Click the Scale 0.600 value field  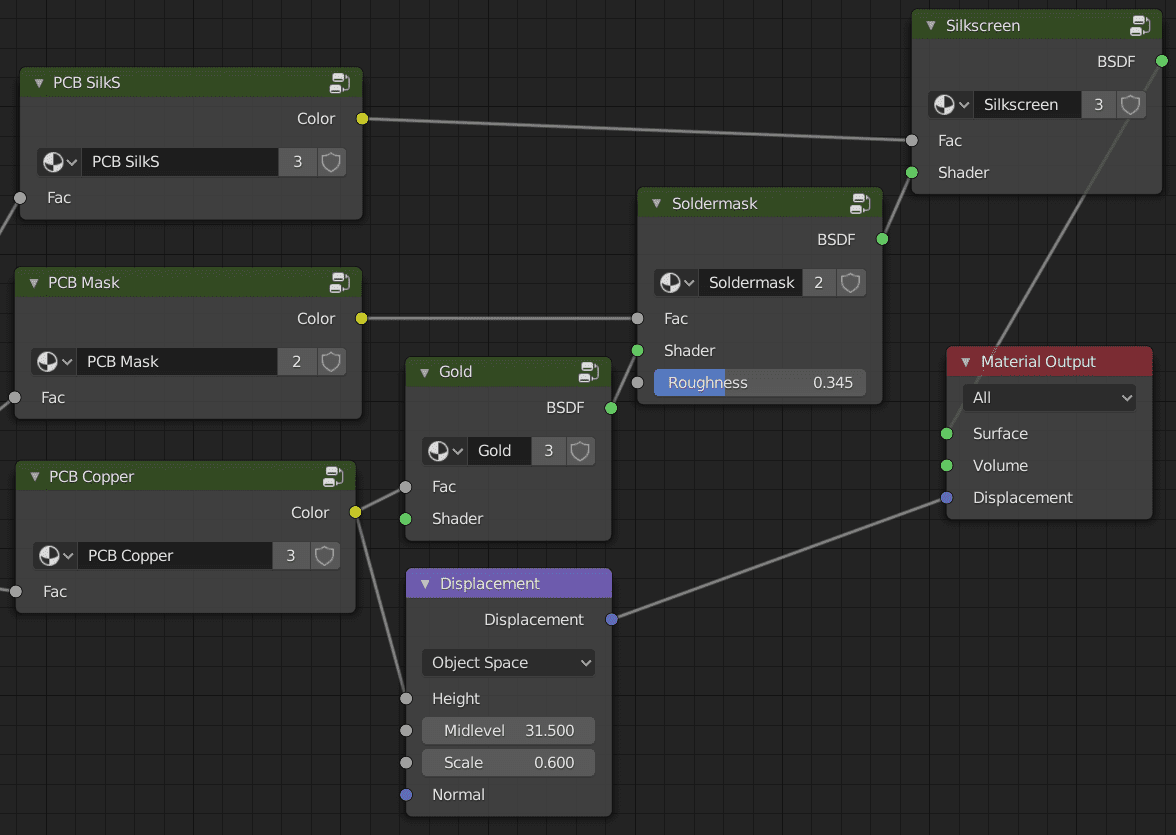[508, 762]
